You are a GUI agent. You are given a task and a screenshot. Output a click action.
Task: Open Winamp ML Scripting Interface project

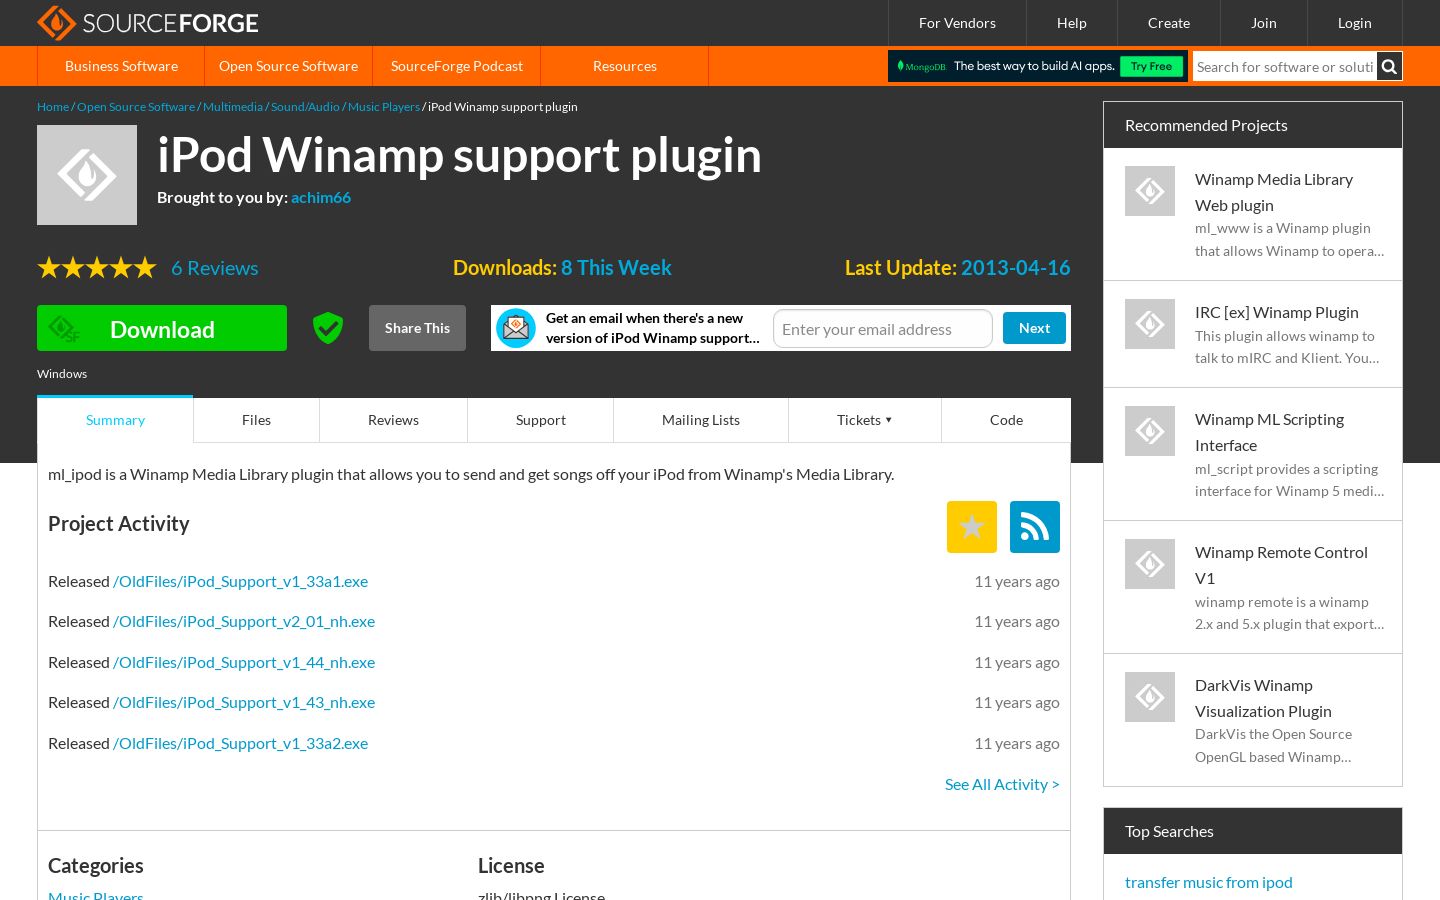[1269, 432]
